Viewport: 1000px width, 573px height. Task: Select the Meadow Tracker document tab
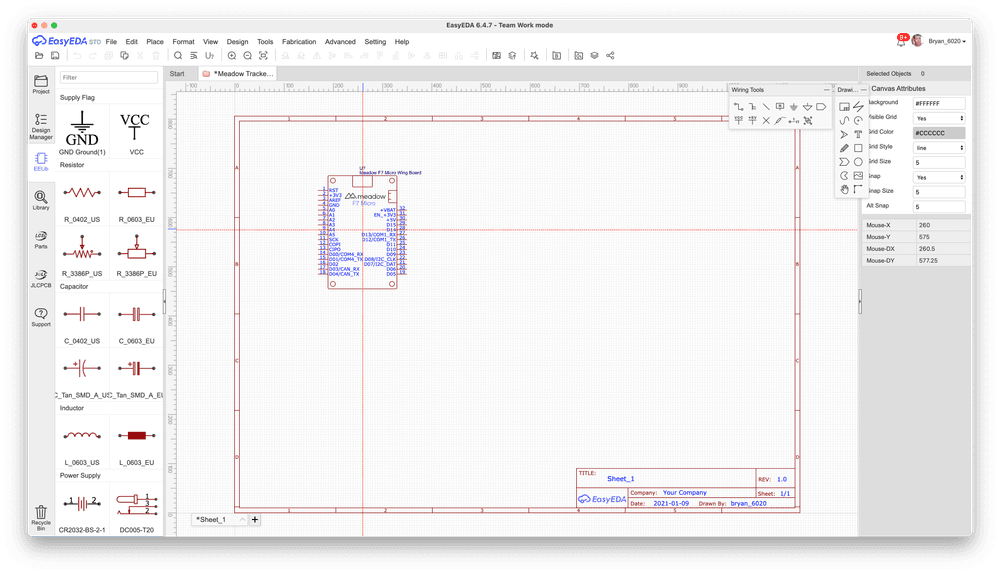click(238, 73)
